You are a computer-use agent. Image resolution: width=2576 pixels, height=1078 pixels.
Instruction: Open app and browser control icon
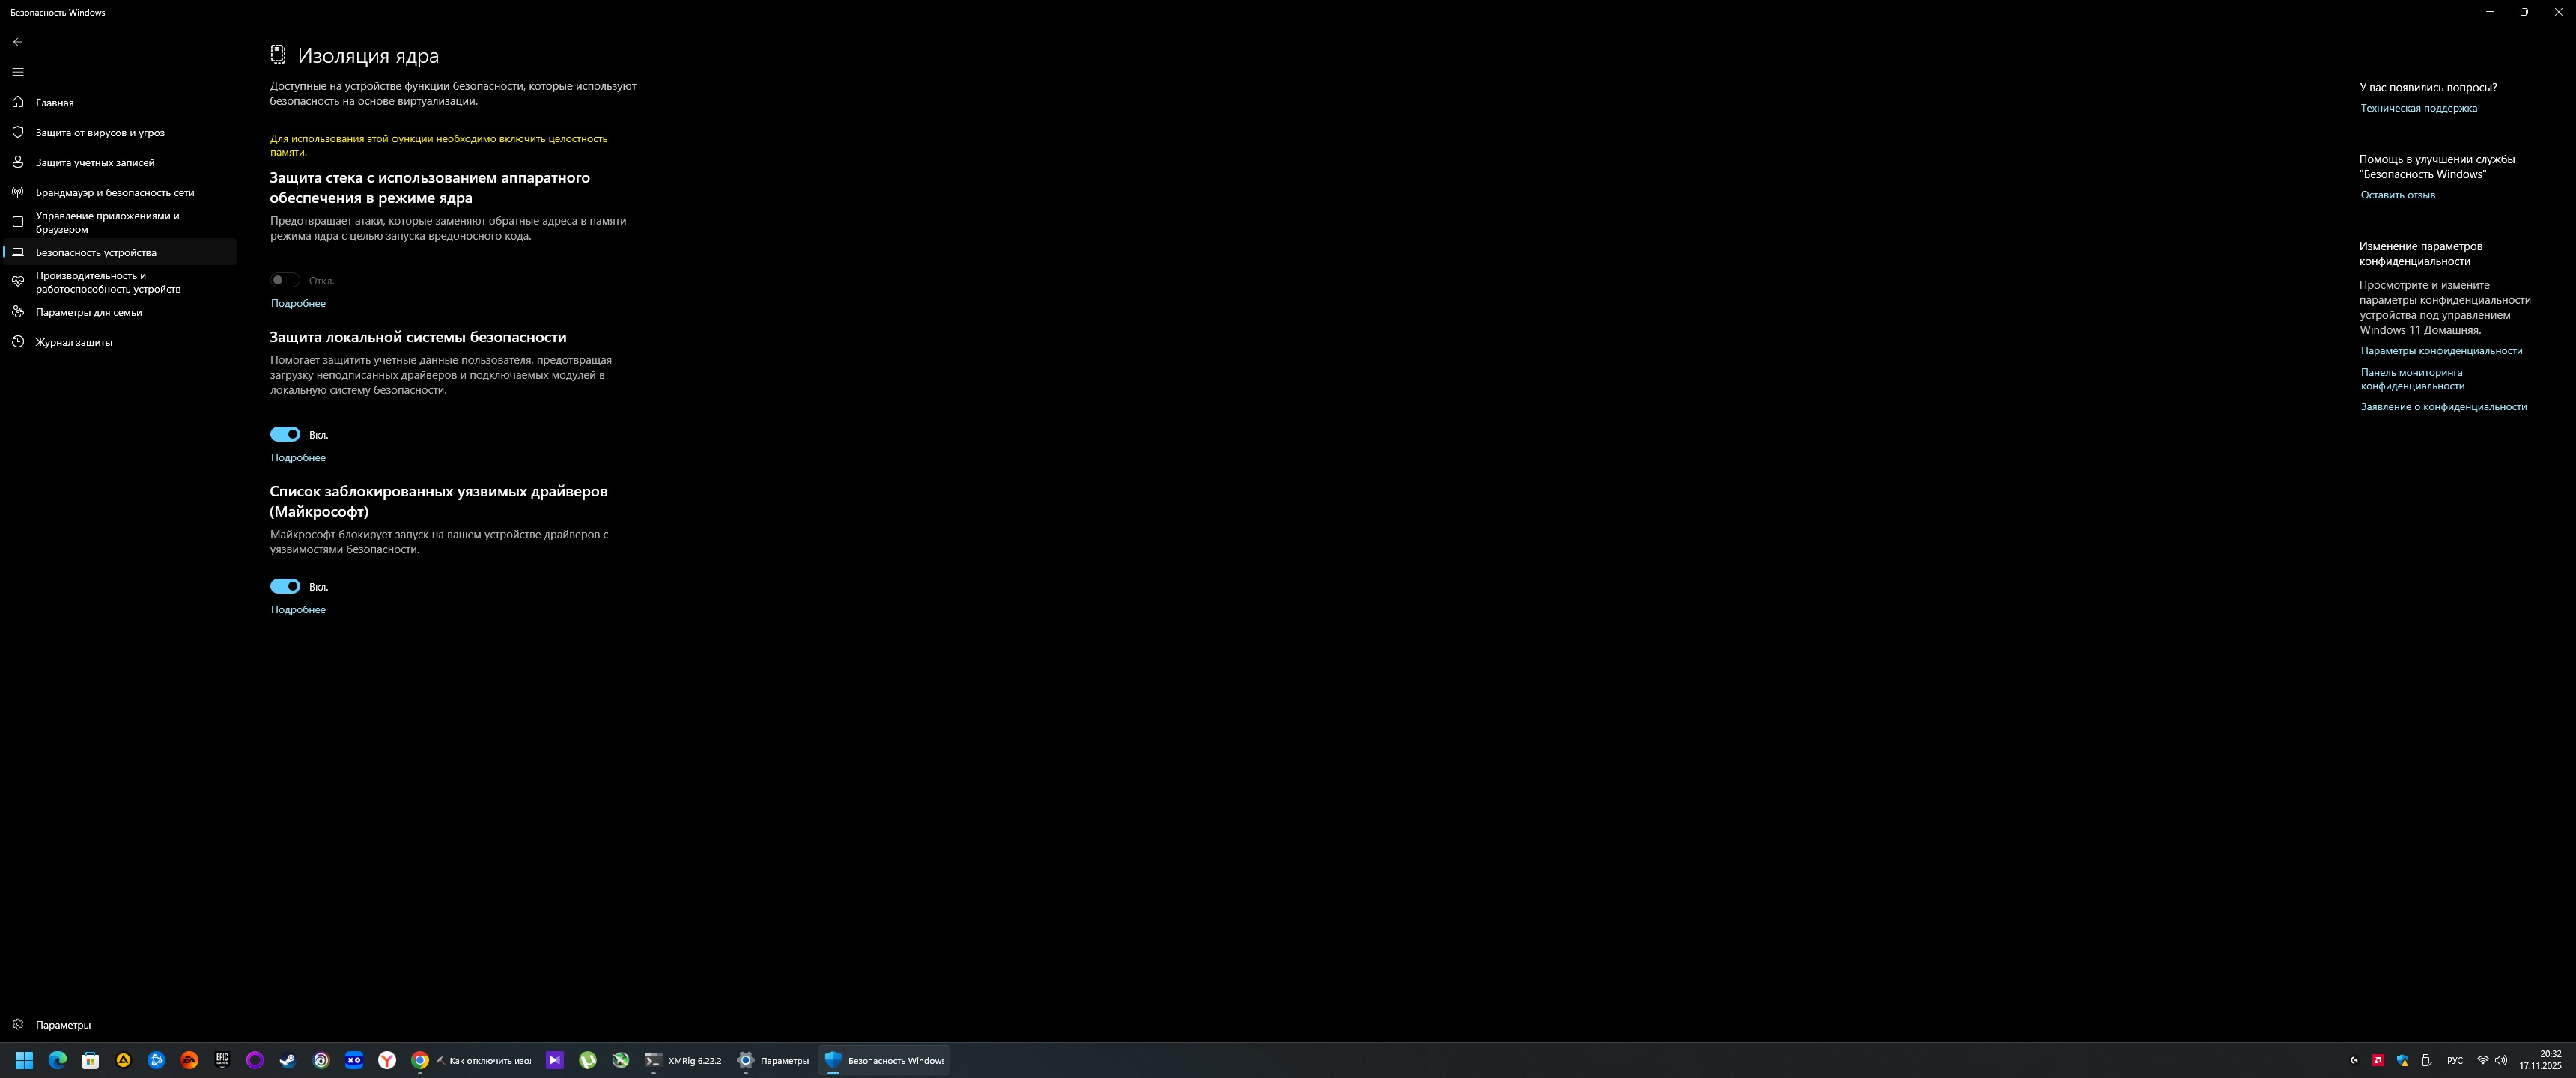click(18, 222)
